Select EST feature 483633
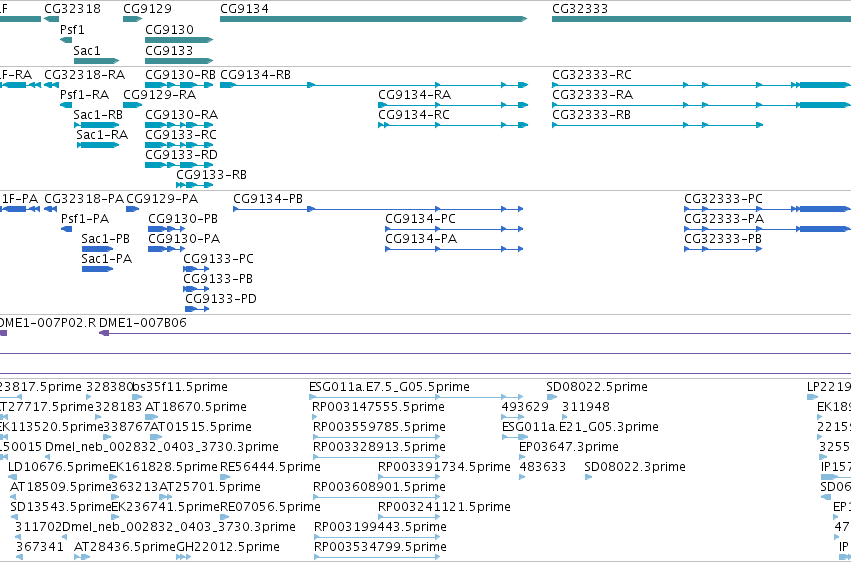 pyautogui.click(x=522, y=477)
